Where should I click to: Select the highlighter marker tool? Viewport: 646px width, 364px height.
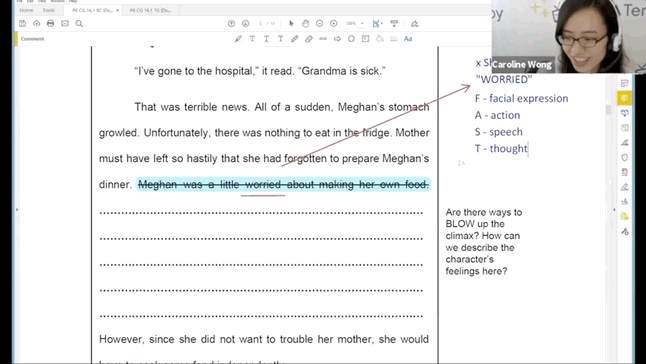238,39
